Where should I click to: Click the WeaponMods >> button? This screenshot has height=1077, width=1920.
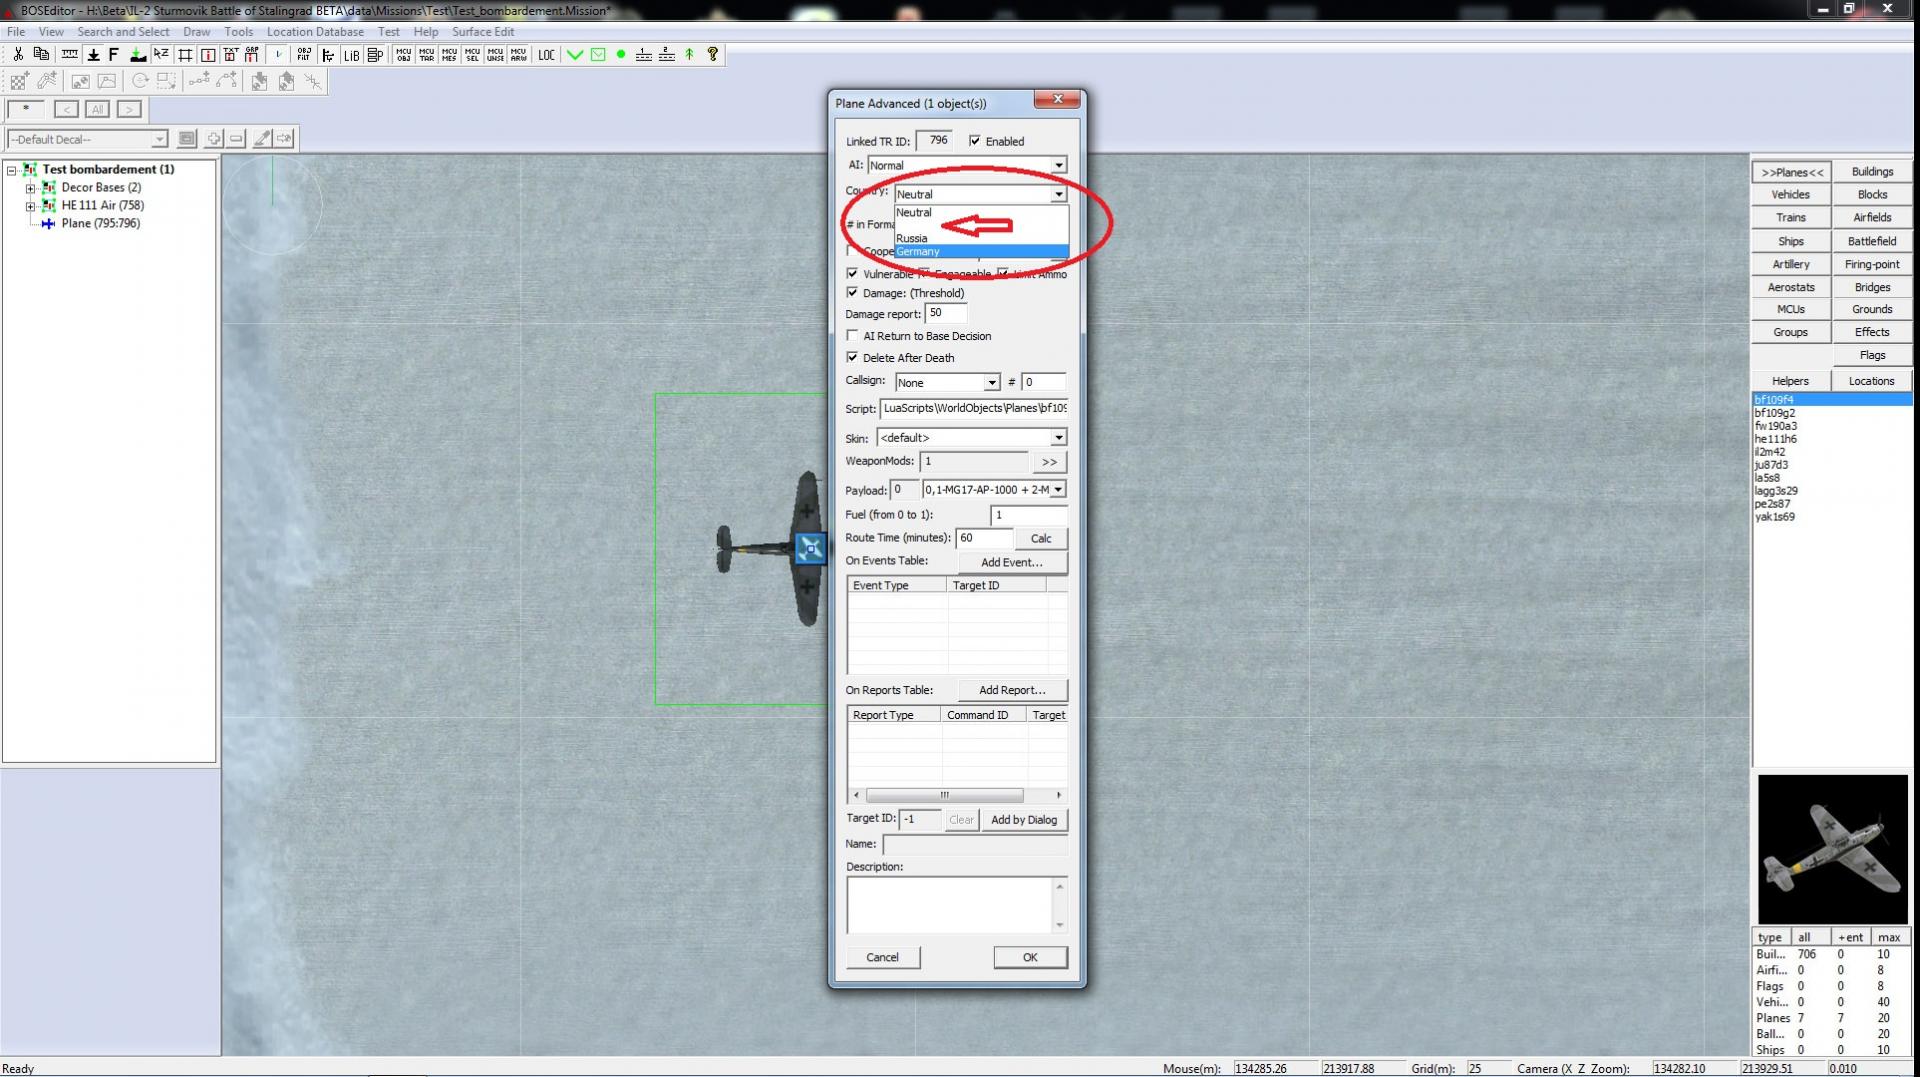[1049, 462]
